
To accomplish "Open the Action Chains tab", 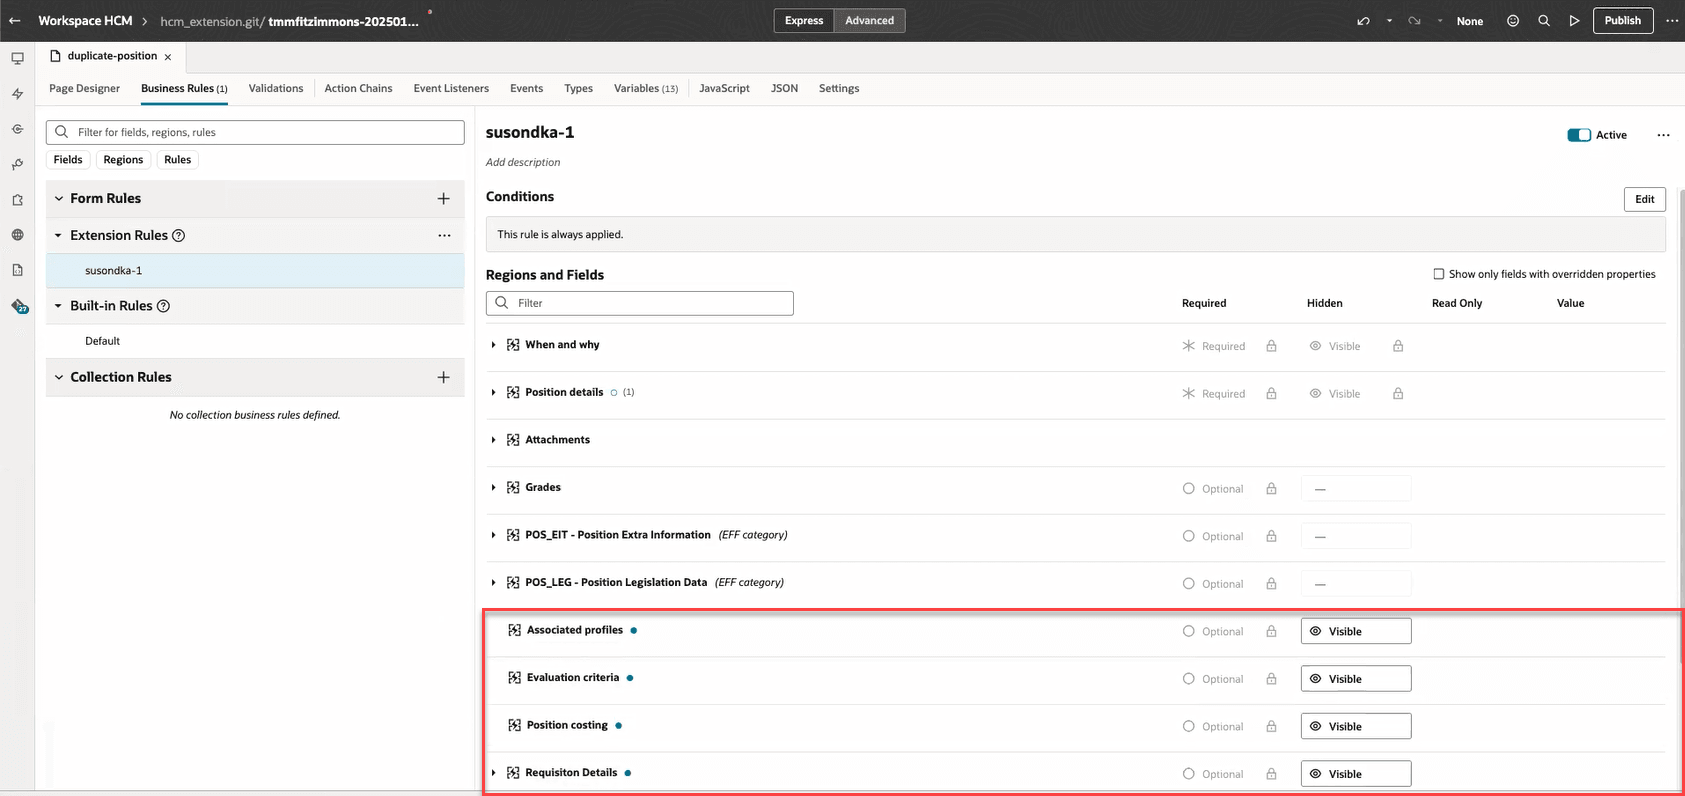I will [x=358, y=89].
